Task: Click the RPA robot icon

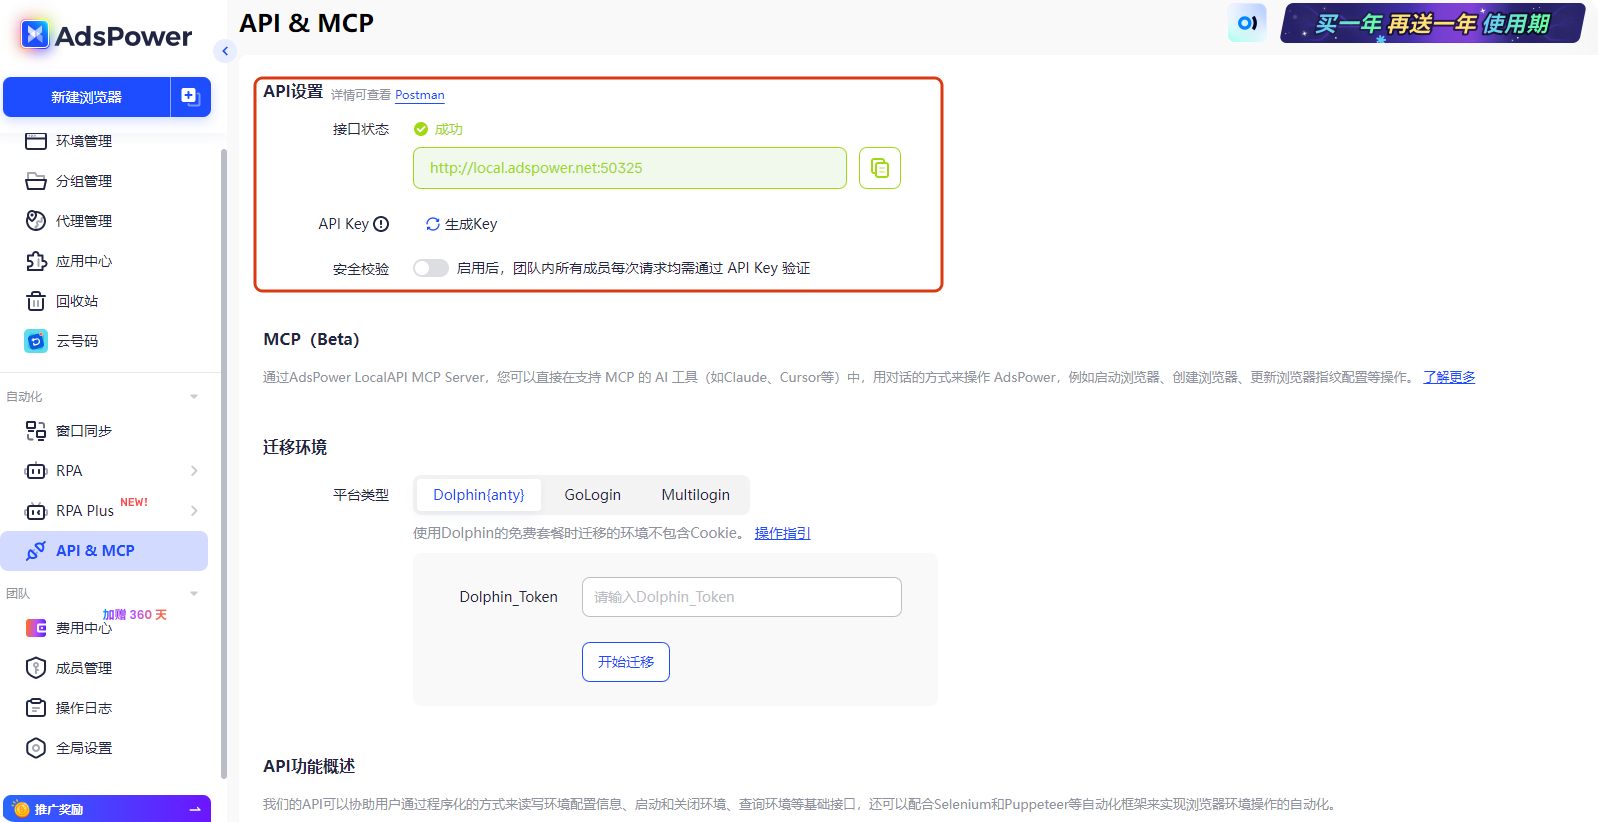Action: (36, 471)
